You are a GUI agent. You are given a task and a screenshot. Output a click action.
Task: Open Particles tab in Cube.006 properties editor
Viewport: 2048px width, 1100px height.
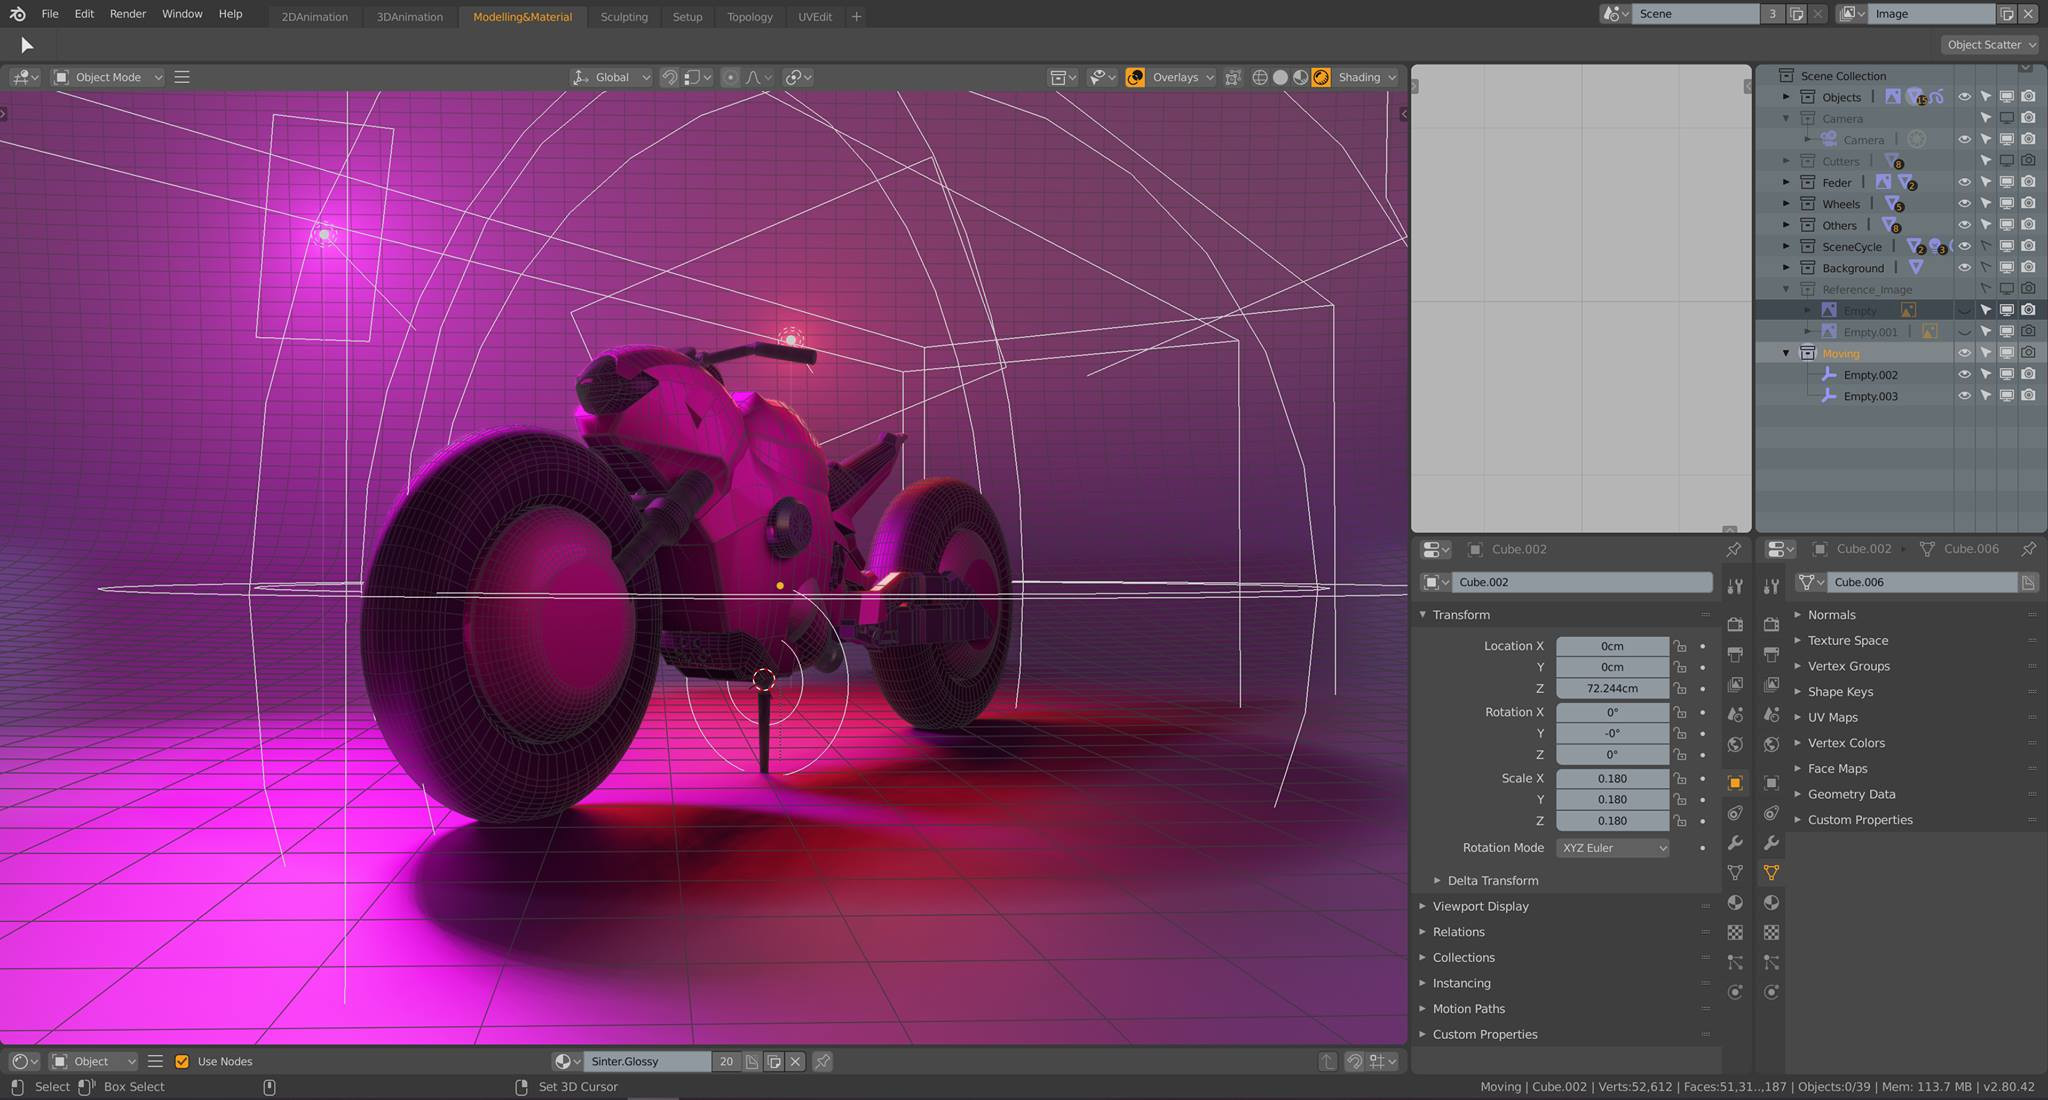(x=1771, y=962)
